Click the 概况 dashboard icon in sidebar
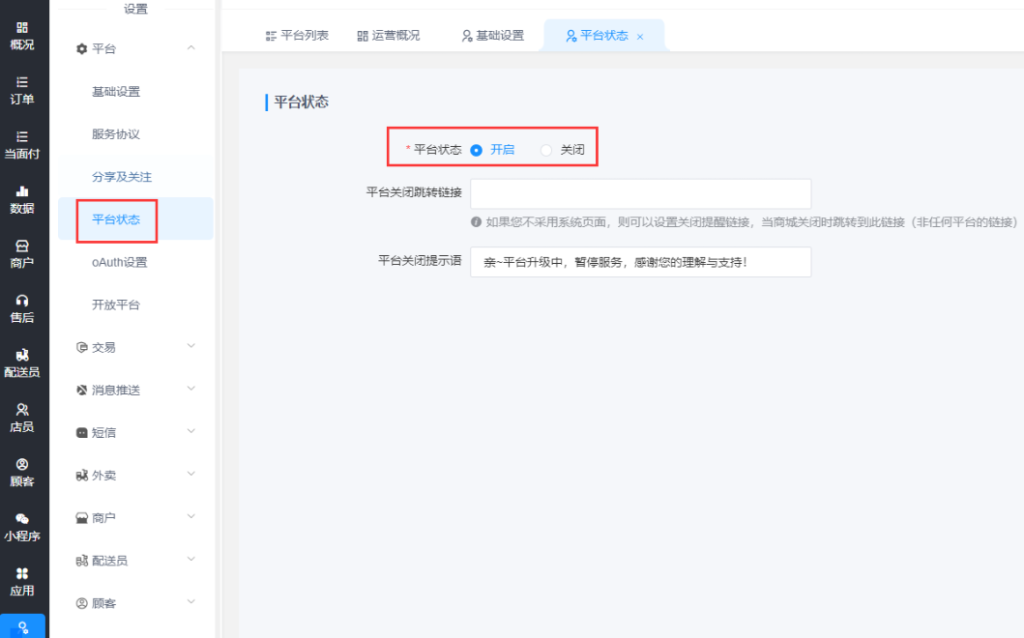The height and width of the screenshot is (638, 1024). click(x=22, y=28)
